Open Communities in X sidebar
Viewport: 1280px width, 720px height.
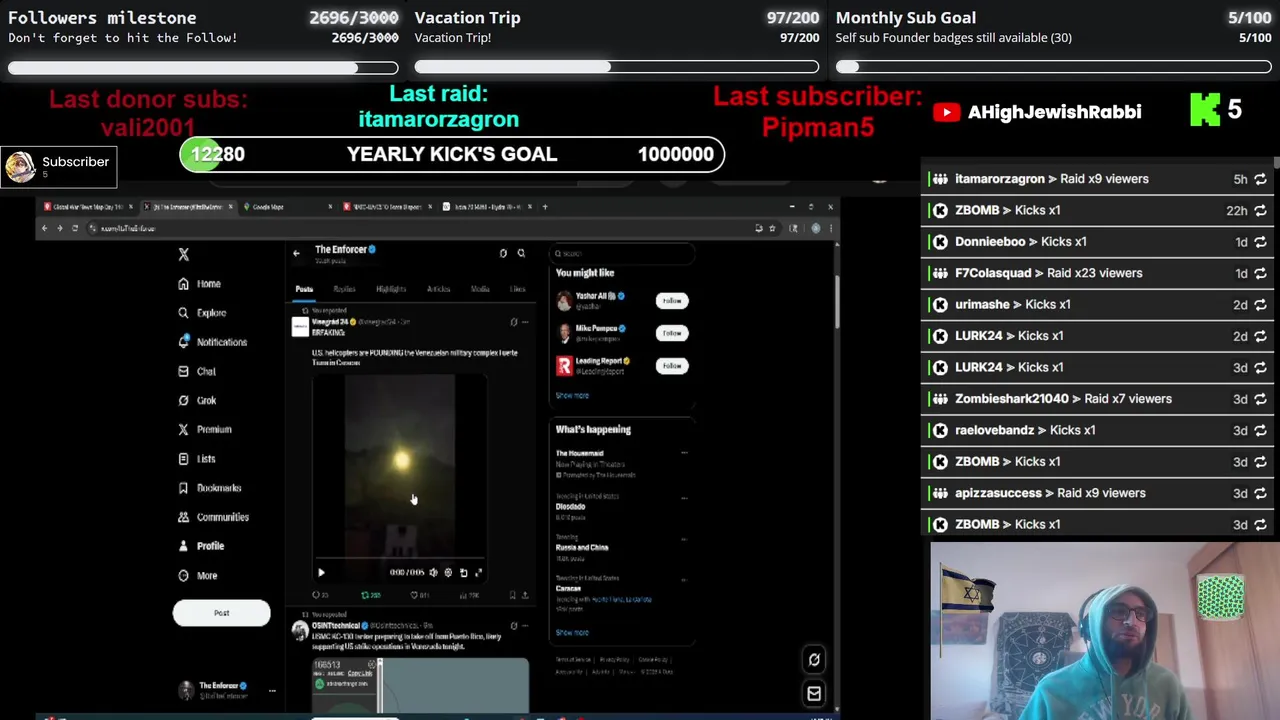click(x=213, y=517)
